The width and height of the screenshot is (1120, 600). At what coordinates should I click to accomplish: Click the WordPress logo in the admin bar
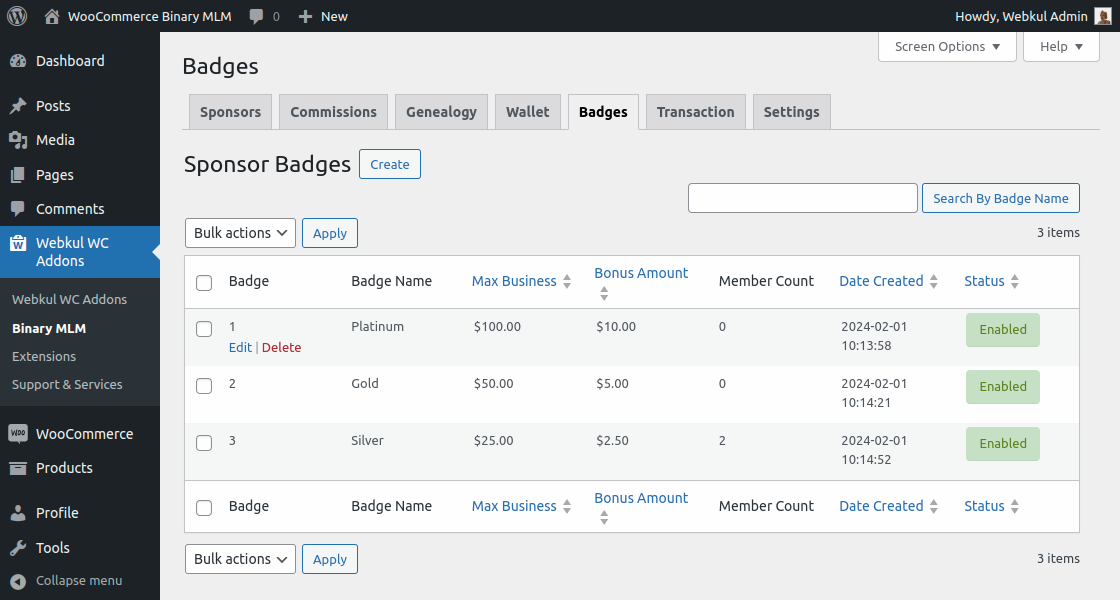point(16,15)
